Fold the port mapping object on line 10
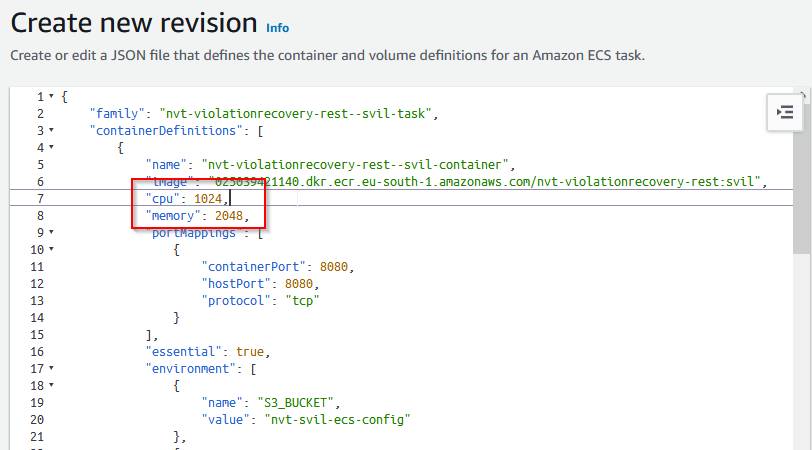812x450 pixels. coord(51,250)
